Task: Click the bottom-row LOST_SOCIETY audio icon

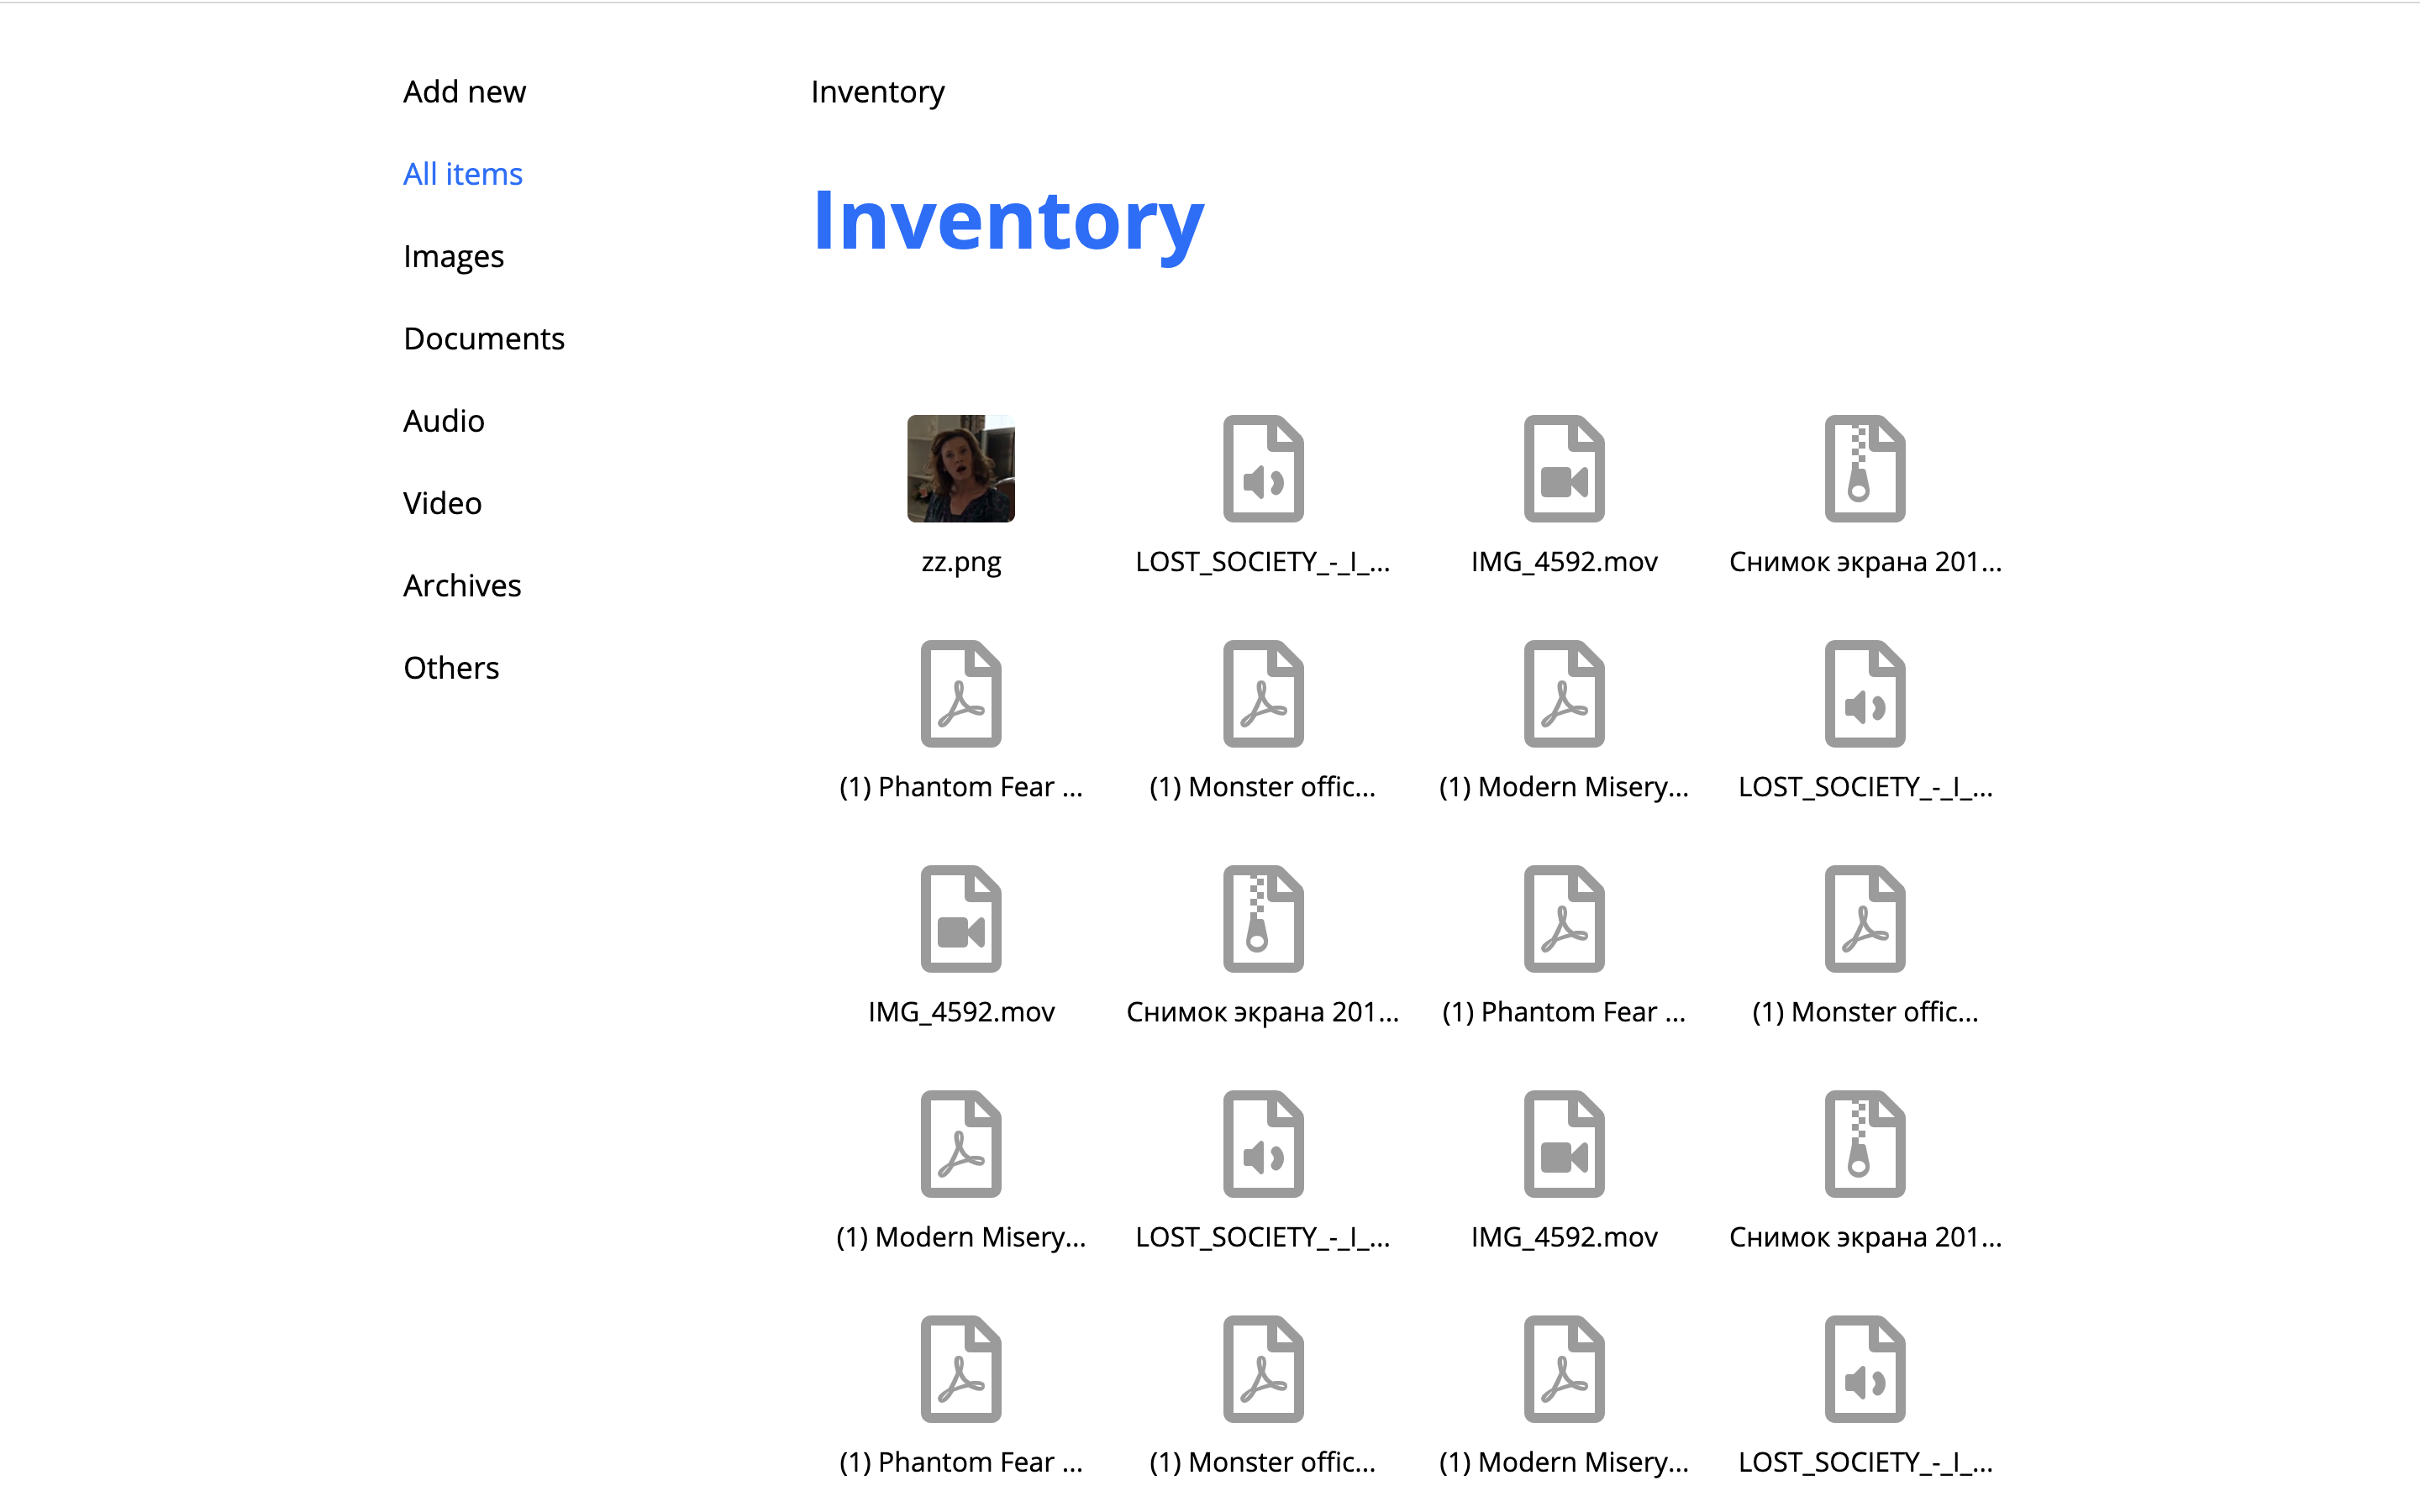Action: tap(1864, 1368)
